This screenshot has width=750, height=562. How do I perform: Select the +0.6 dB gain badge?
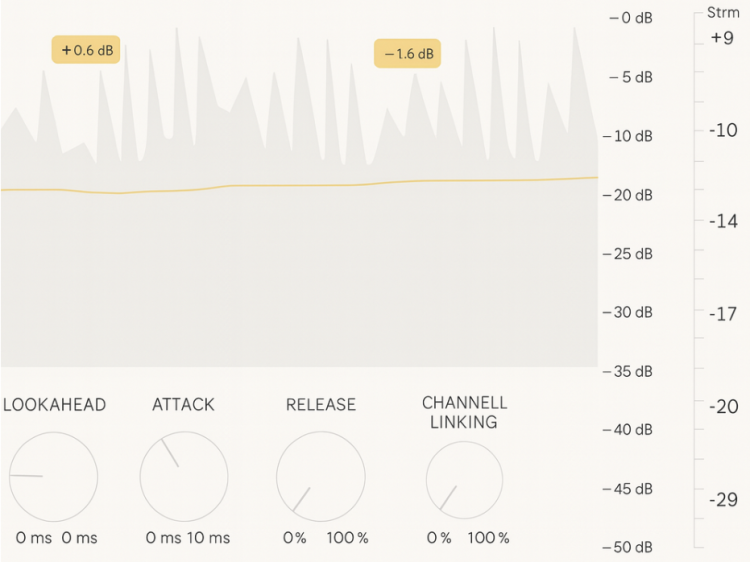point(86,50)
